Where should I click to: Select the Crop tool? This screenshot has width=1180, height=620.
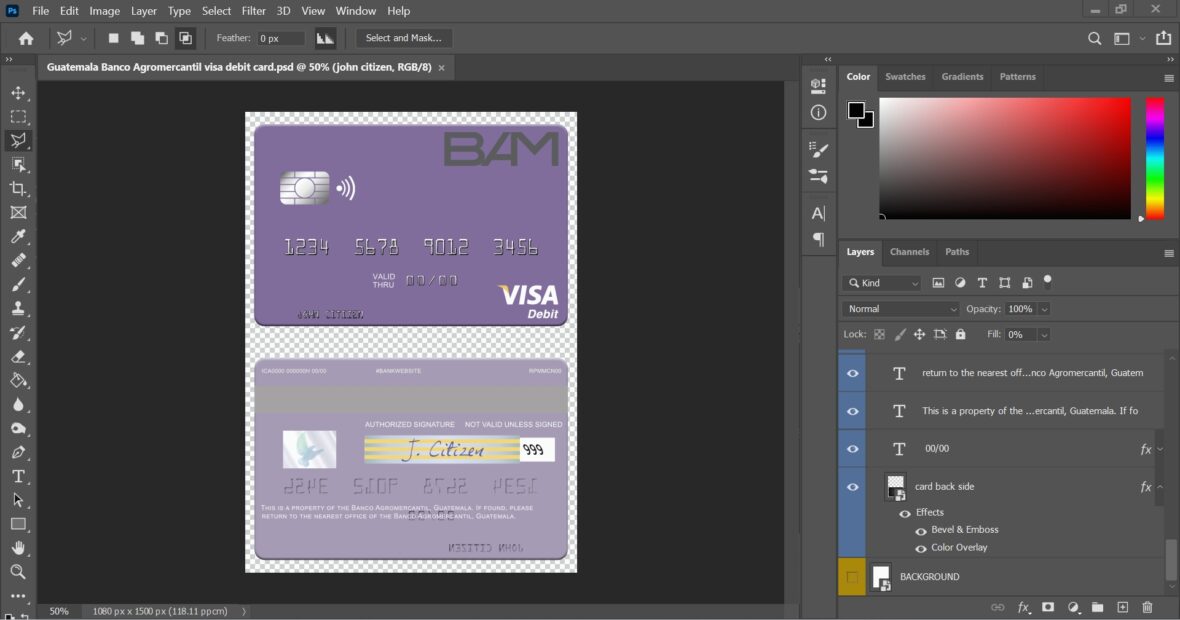18,189
